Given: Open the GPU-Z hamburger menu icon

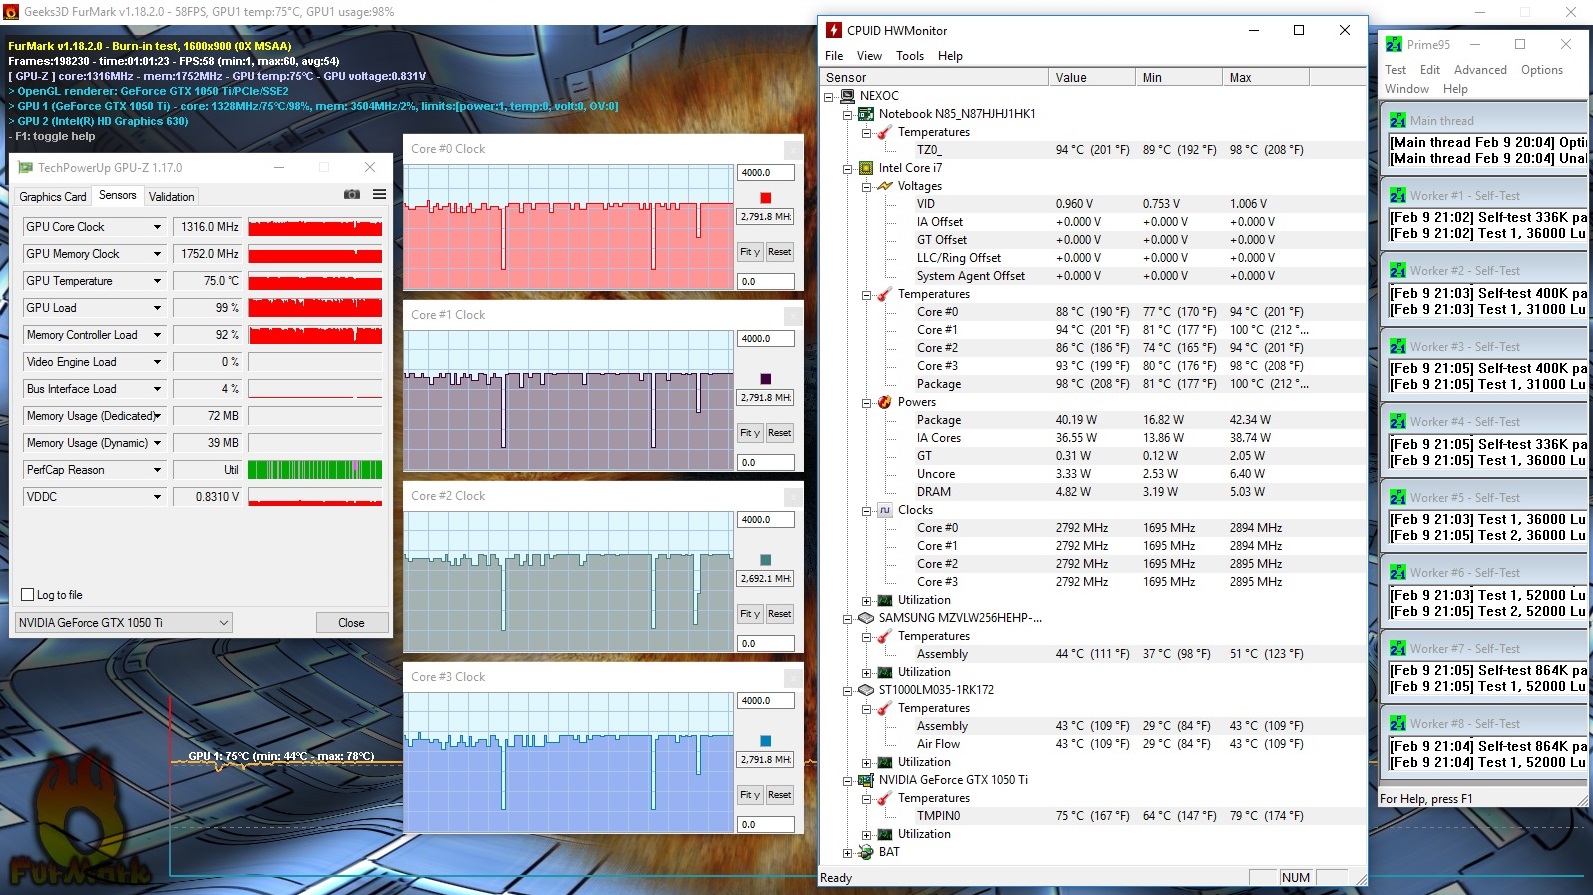Looking at the screenshot, I should [x=380, y=194].
